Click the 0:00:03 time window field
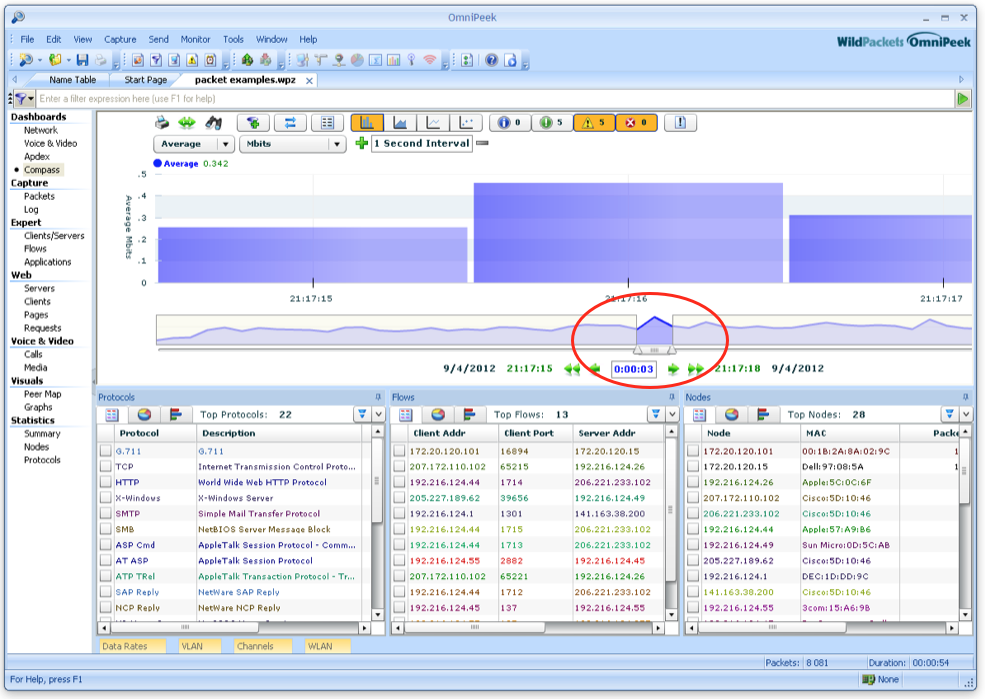Viewport: 985px width, 699px height. point(634,369)
